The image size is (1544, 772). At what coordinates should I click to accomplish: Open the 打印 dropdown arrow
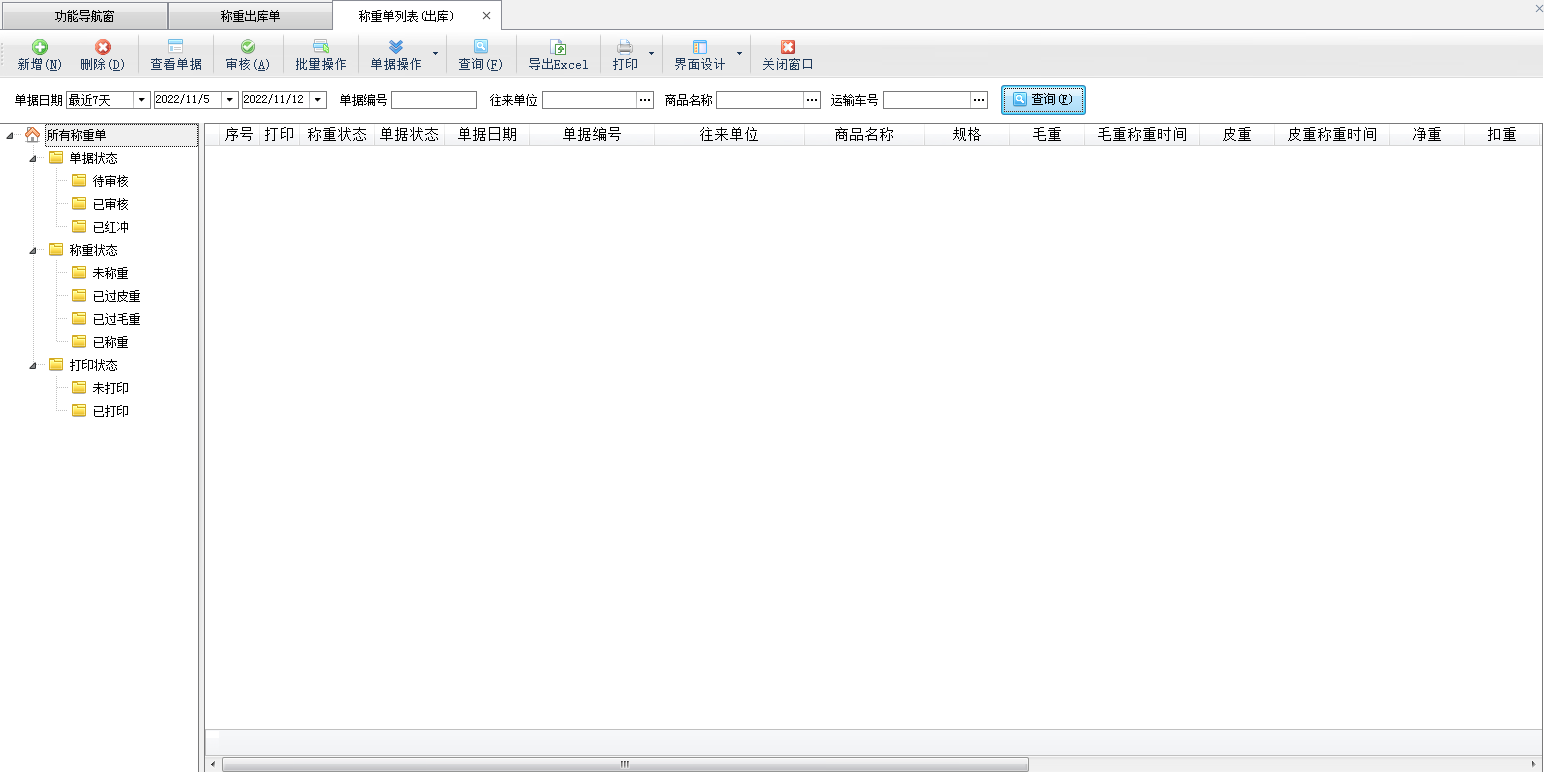651,54
